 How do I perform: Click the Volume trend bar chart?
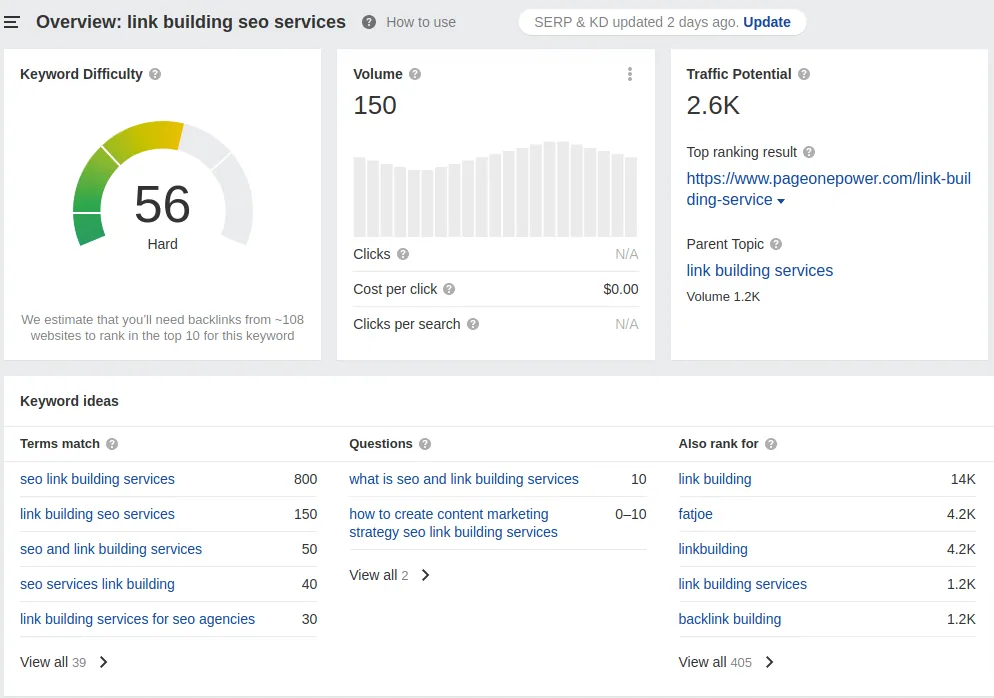pyautogui.click(x=495, y=189)
